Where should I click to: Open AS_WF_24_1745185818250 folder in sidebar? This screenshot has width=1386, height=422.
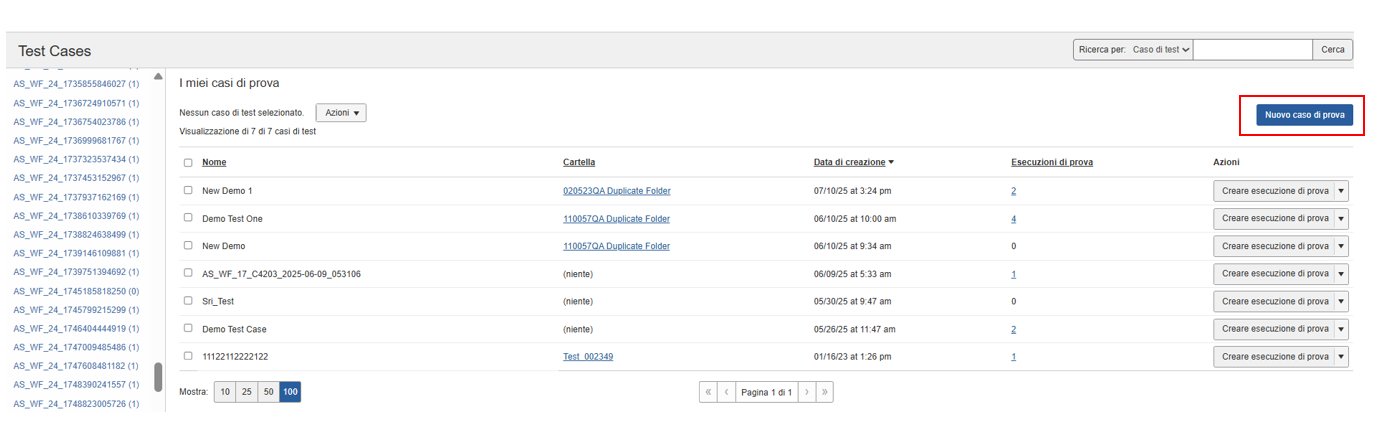[76, 291]
